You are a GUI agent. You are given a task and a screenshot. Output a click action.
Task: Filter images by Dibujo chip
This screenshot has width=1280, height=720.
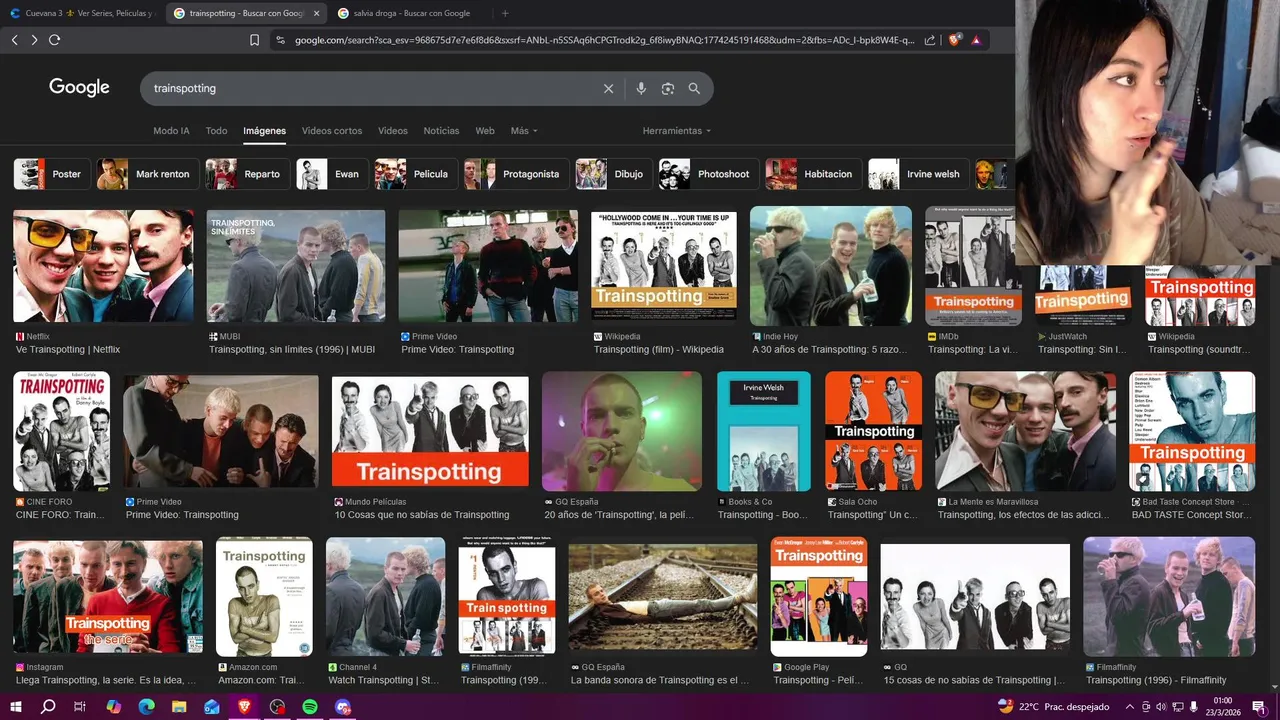[x=613, y=174]
